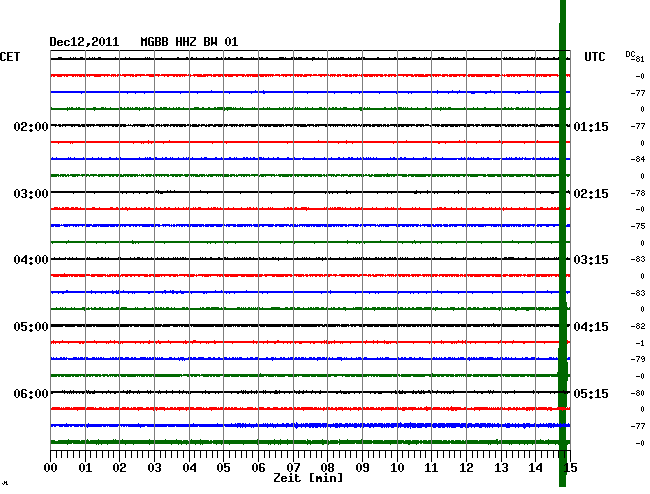The height and width of the screenshot is (494, 650).
Task: Select minute tick label 12
Action: click(466, 468)
